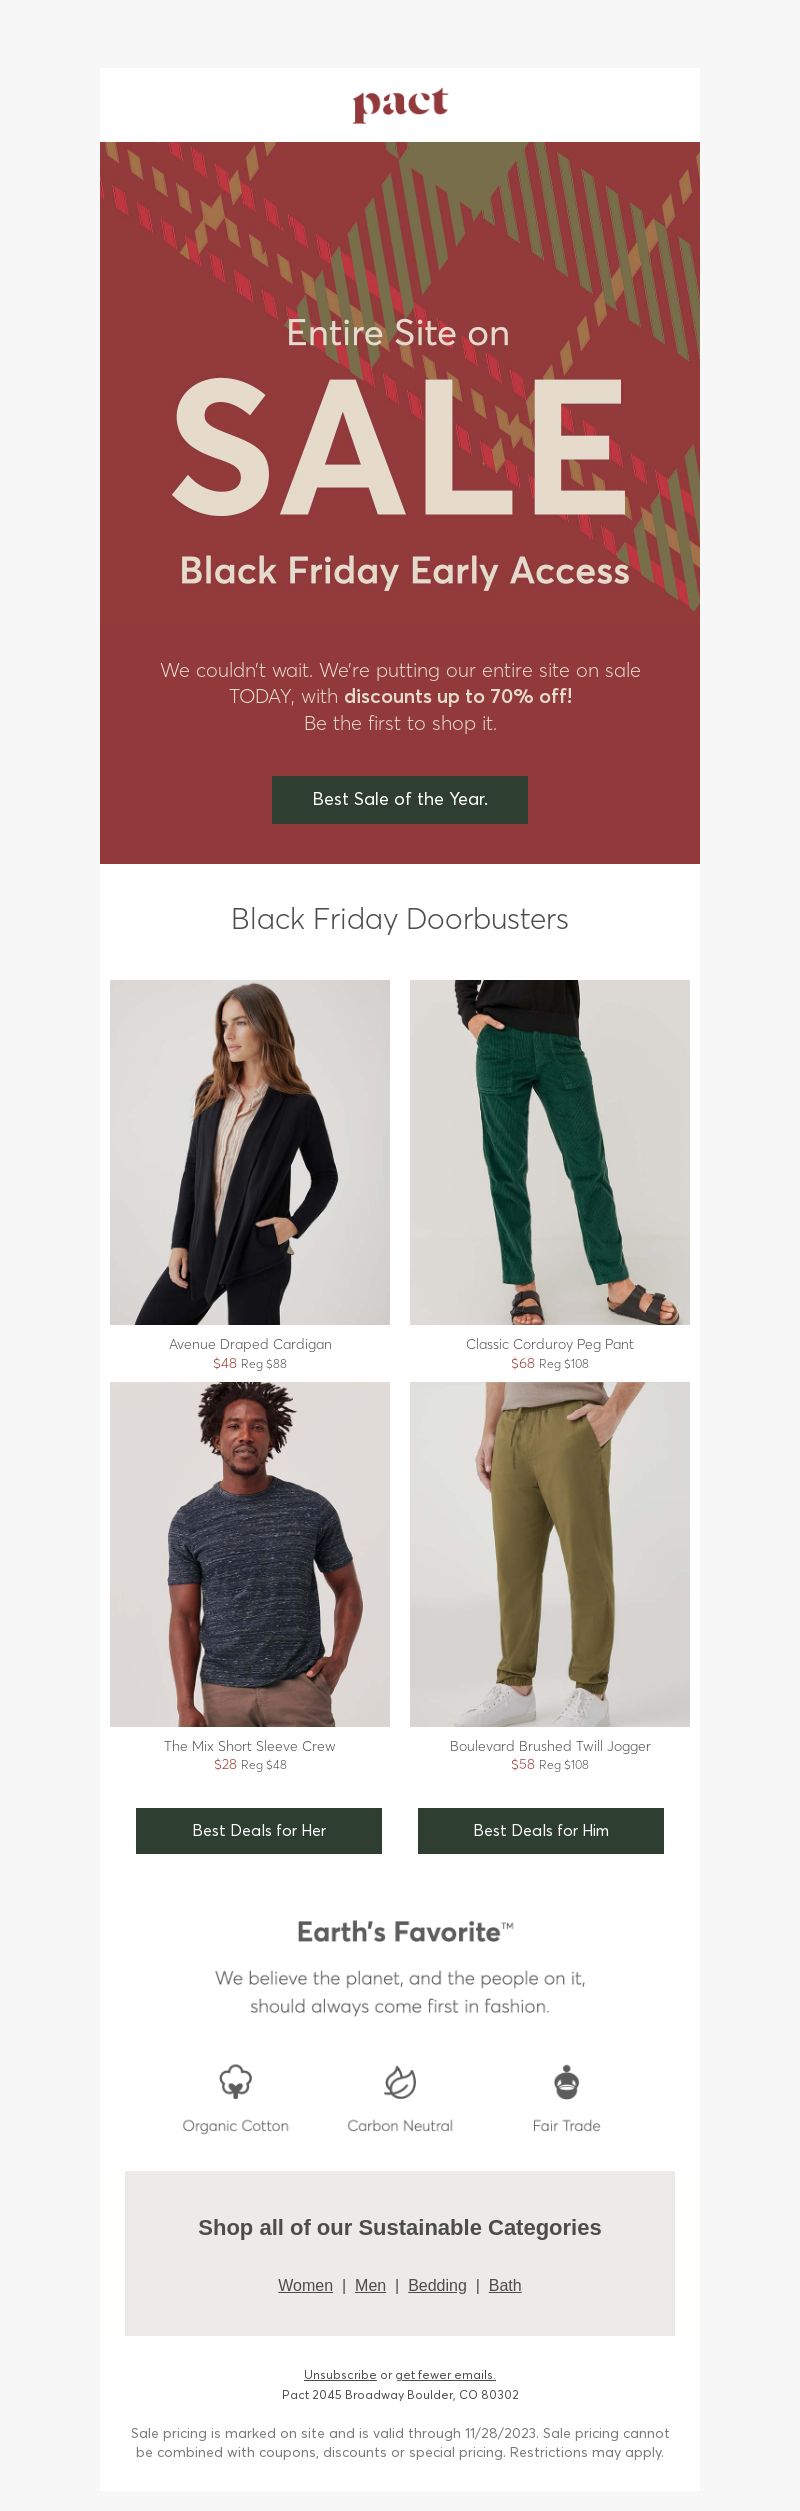Click the Avenue Draped Cardigan product title

click(x=250, y=1344)
